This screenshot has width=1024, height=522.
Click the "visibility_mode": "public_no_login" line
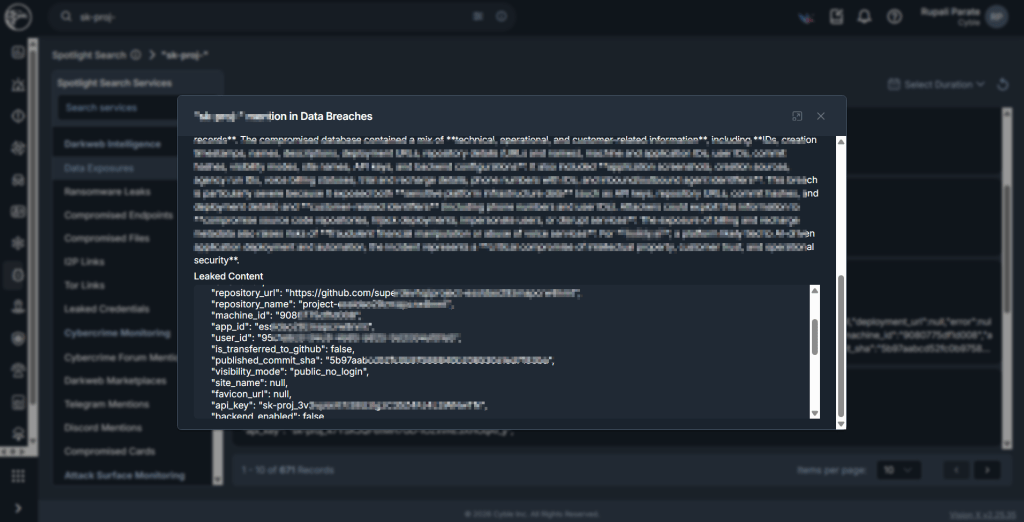tap(291, 372)
